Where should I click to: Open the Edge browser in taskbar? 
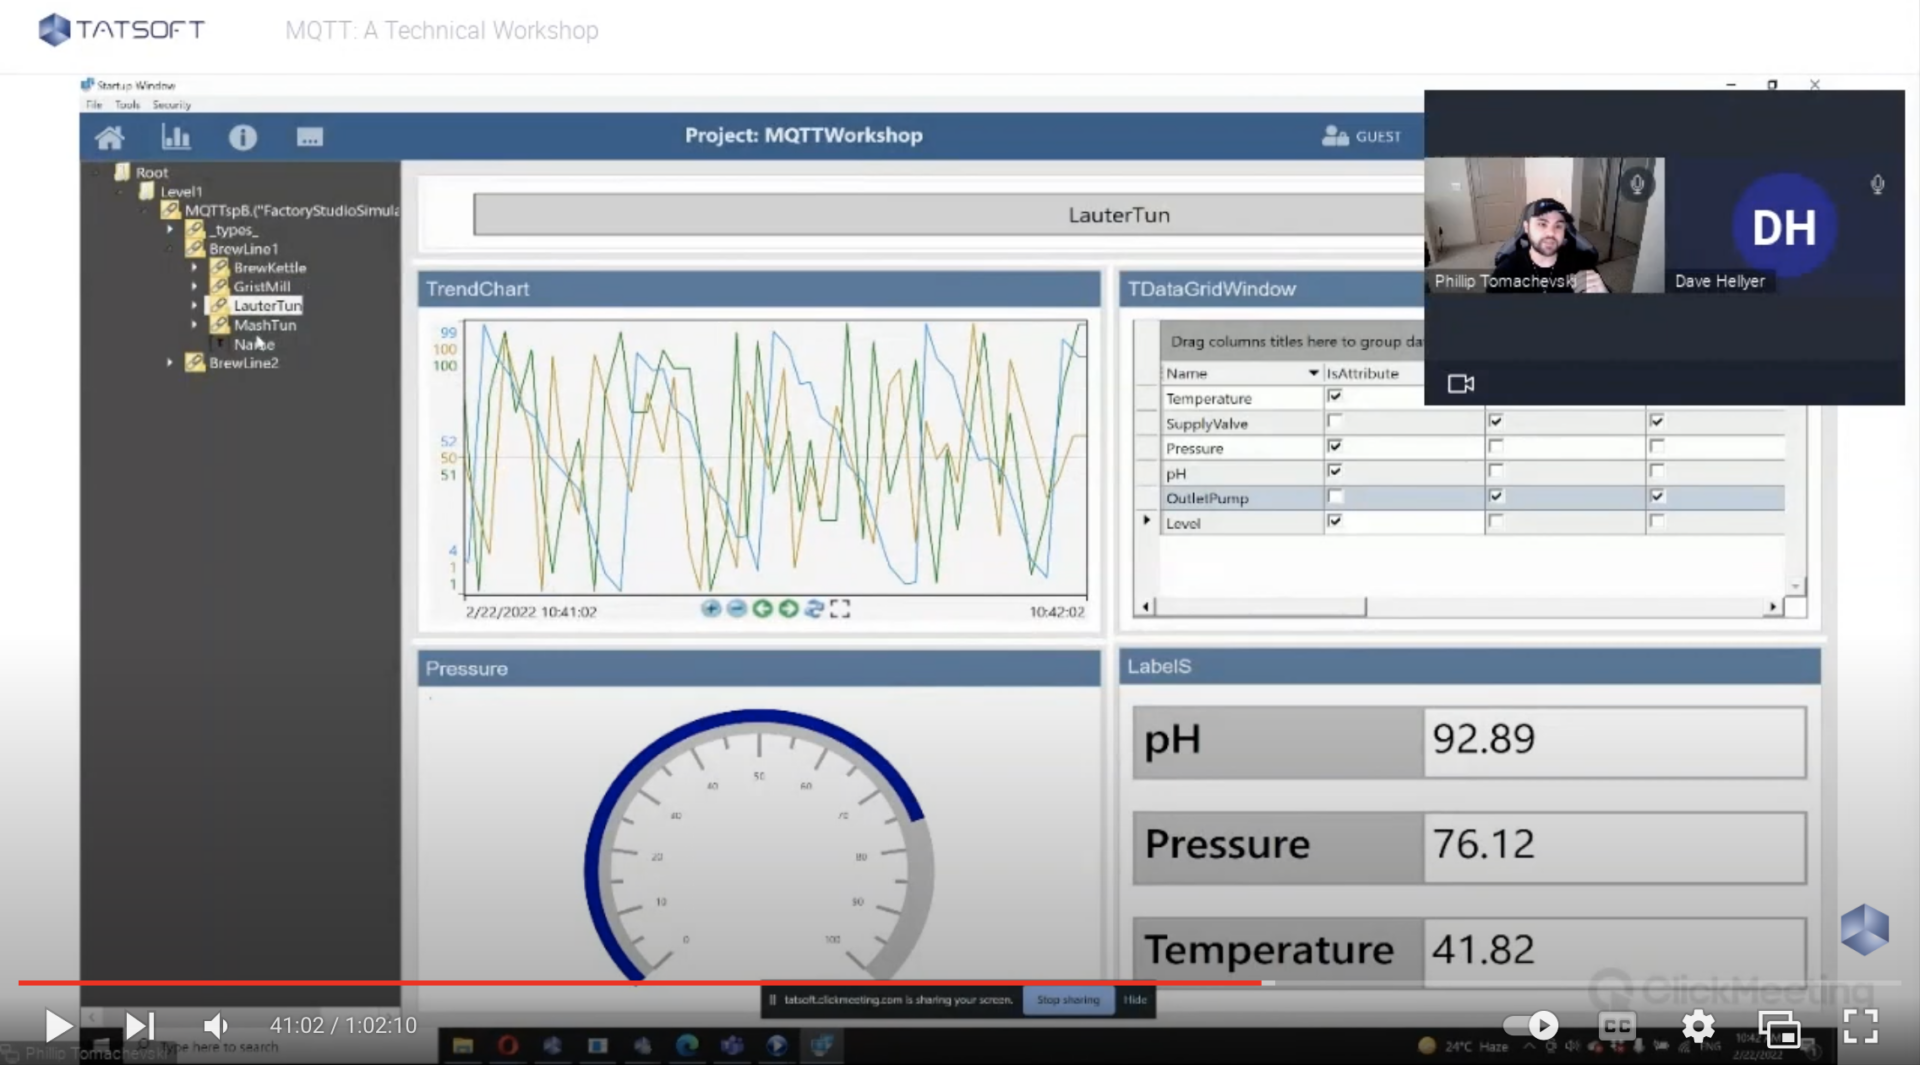pos(687,1046)
